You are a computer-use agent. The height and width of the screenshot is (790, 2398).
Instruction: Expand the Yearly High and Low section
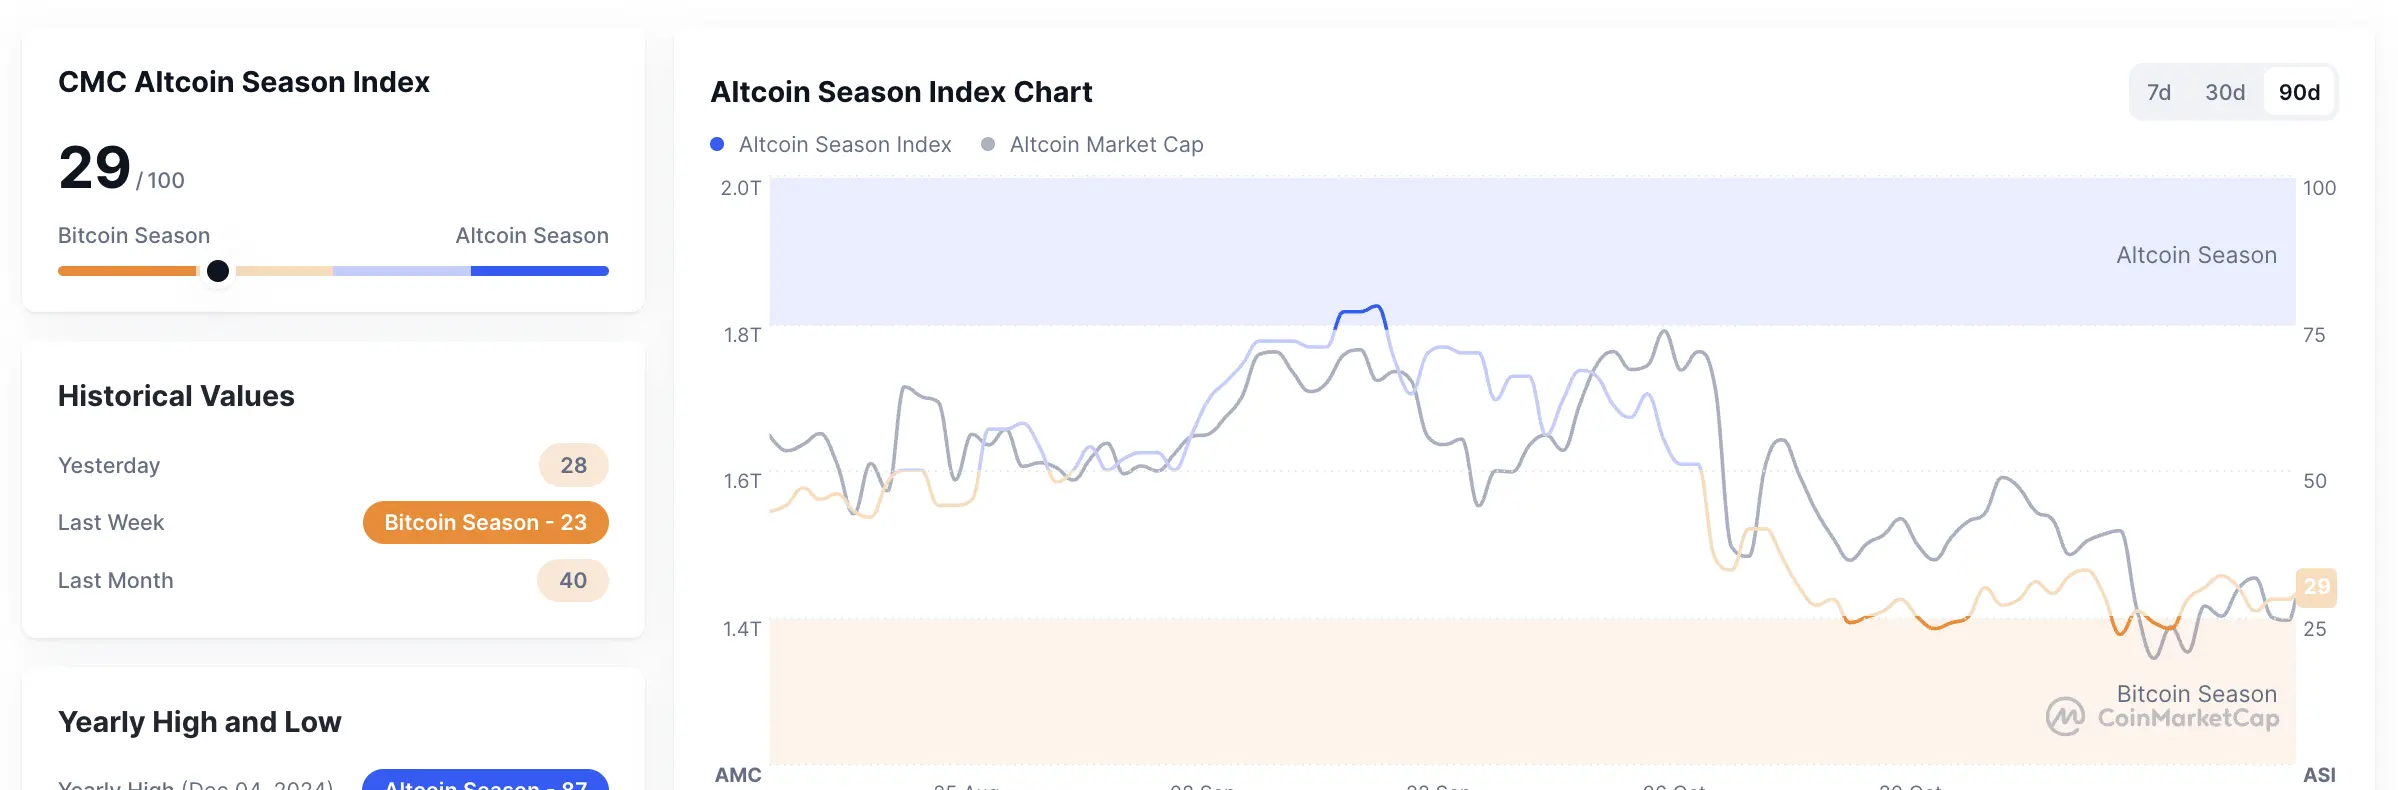[199, 721]
